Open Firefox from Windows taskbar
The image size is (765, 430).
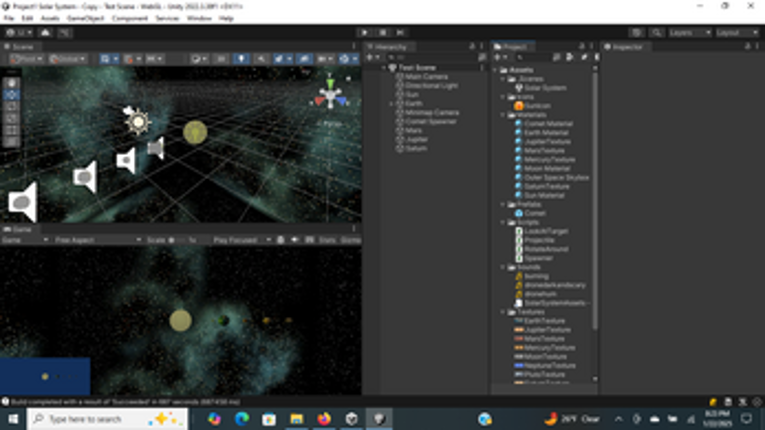tap(324, 419)
